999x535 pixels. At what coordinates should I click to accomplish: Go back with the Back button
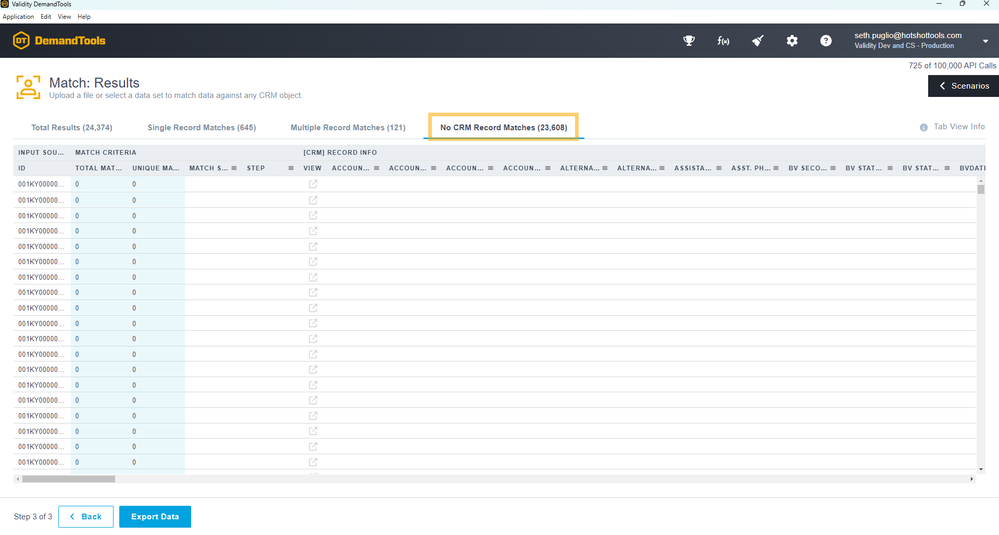point(85,517)
